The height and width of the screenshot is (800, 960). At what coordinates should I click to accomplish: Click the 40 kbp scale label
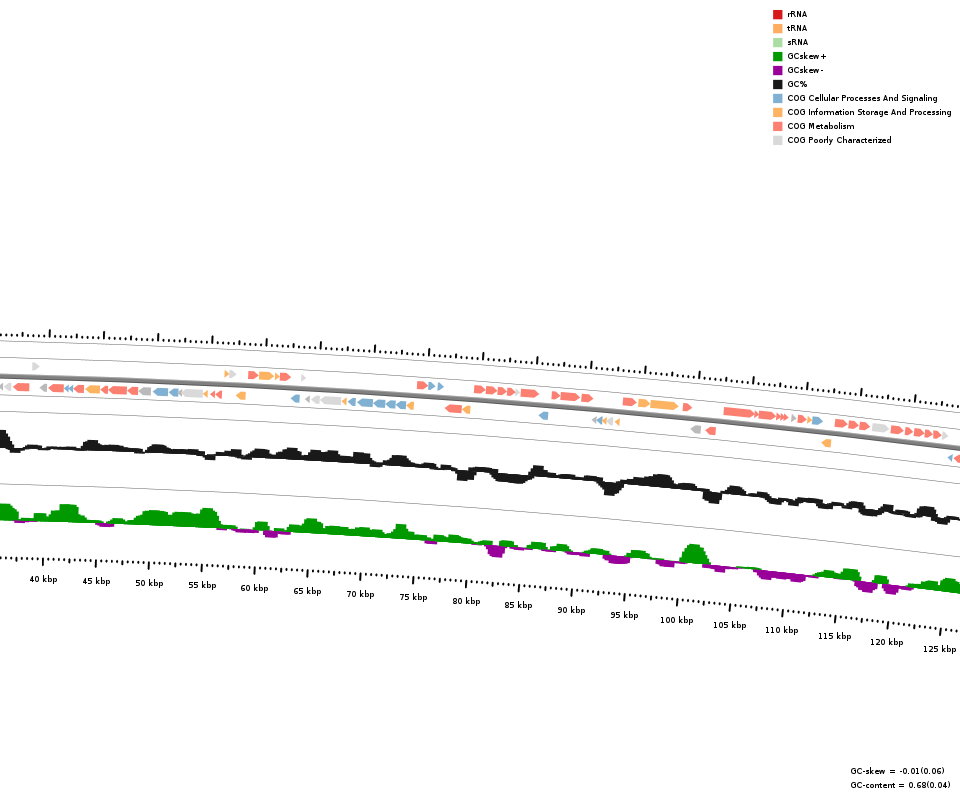pos(43,579)
